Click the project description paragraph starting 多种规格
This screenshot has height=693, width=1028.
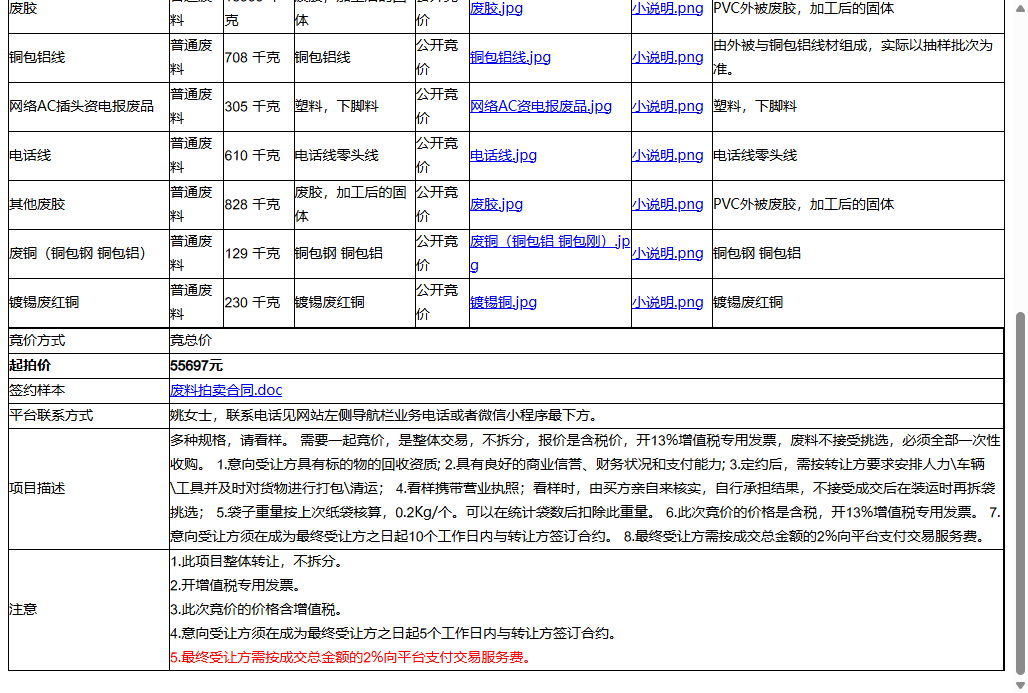point(585,488)
